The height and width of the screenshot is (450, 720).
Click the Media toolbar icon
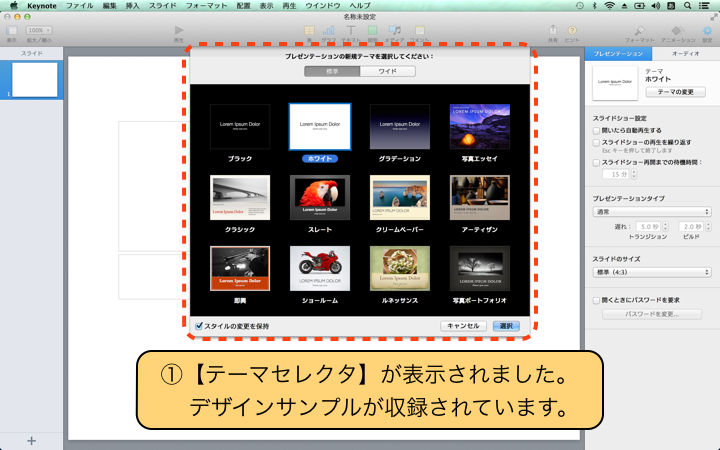394,30
